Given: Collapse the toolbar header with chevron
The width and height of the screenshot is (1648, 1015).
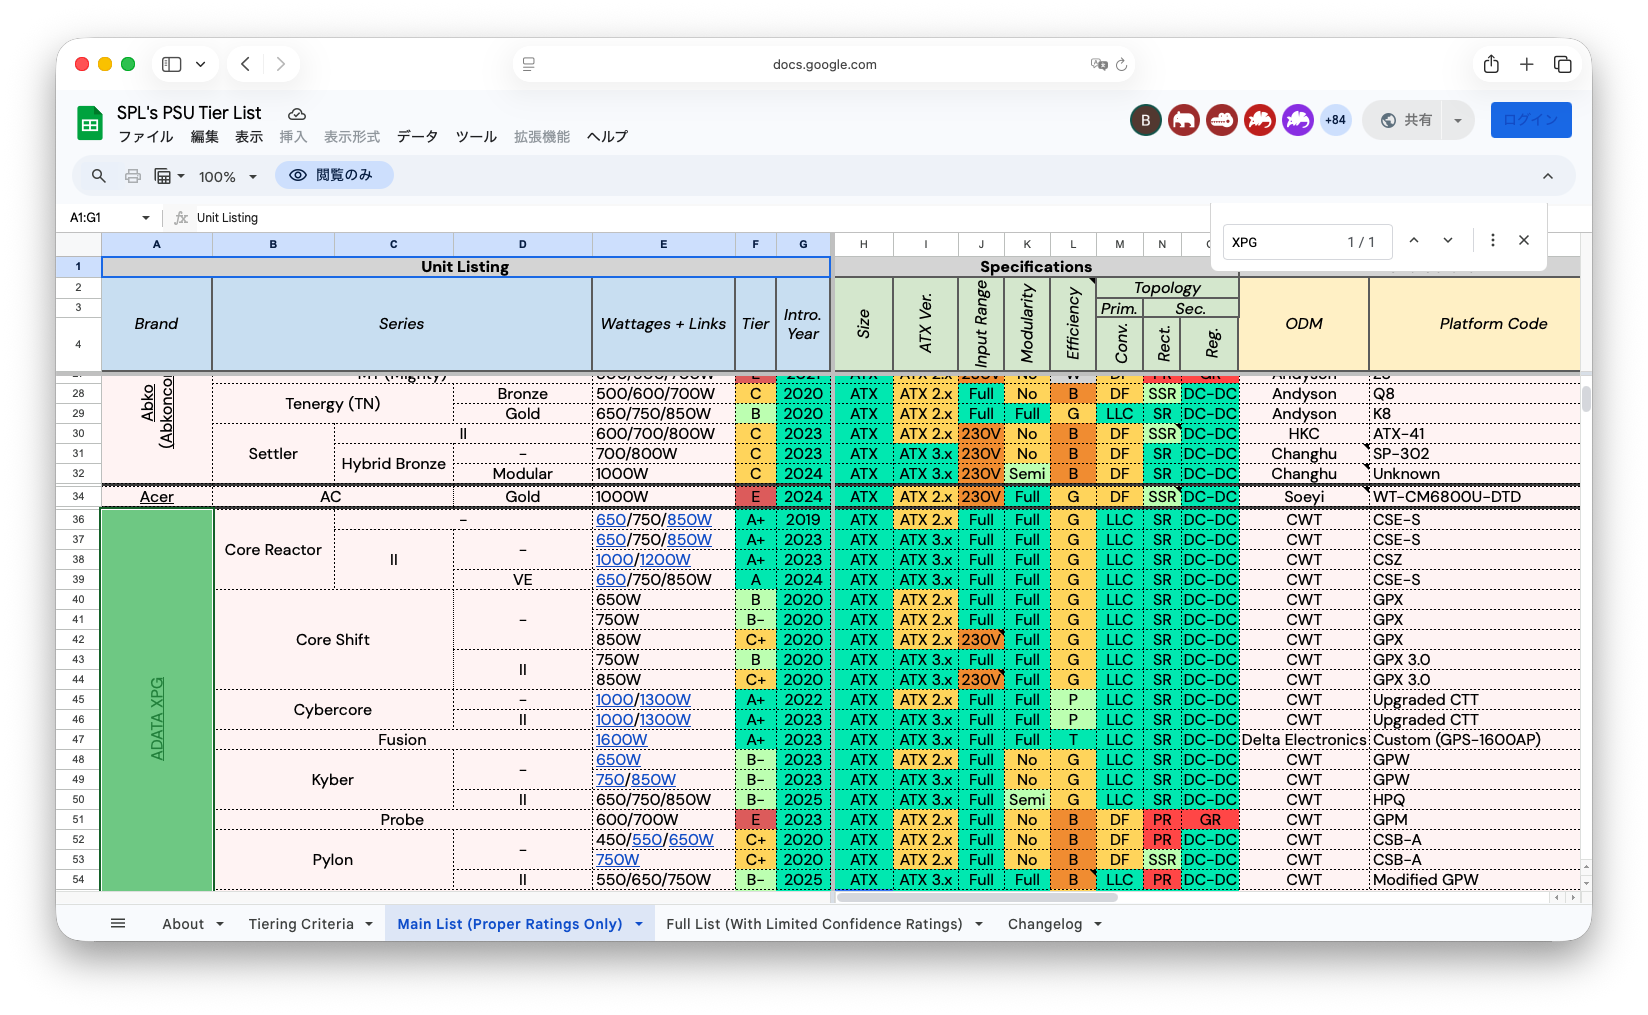Looking at the screenshot, I should [1547, 176].
